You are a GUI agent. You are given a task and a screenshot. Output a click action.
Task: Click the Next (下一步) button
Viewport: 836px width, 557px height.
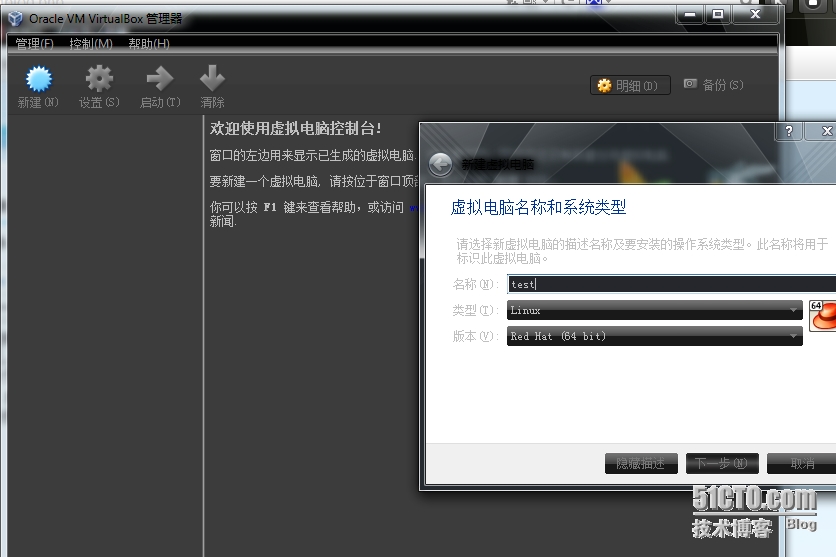(721, 463)
